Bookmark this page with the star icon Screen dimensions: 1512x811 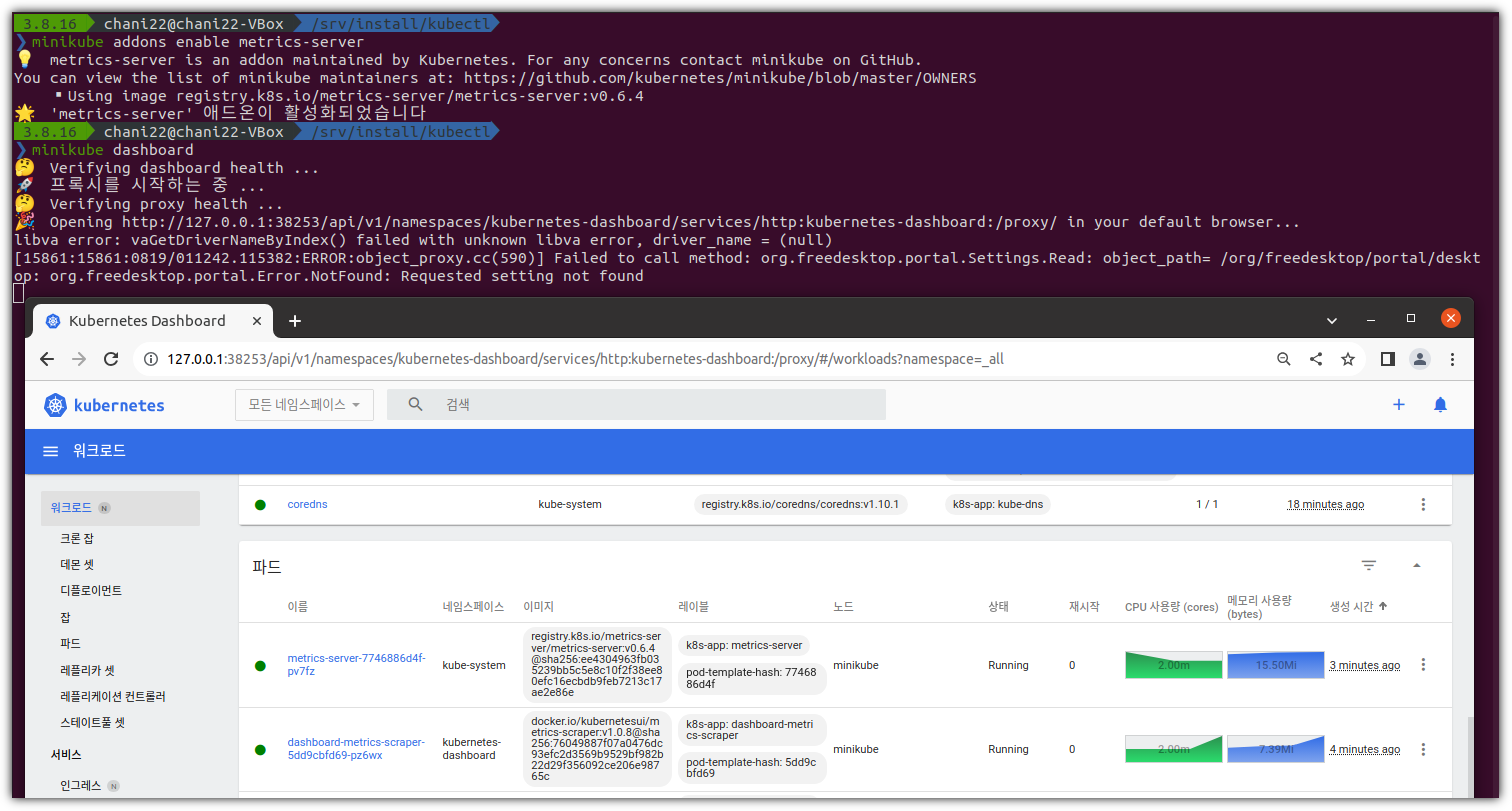pyautogui.click(x=1348, y=359)
